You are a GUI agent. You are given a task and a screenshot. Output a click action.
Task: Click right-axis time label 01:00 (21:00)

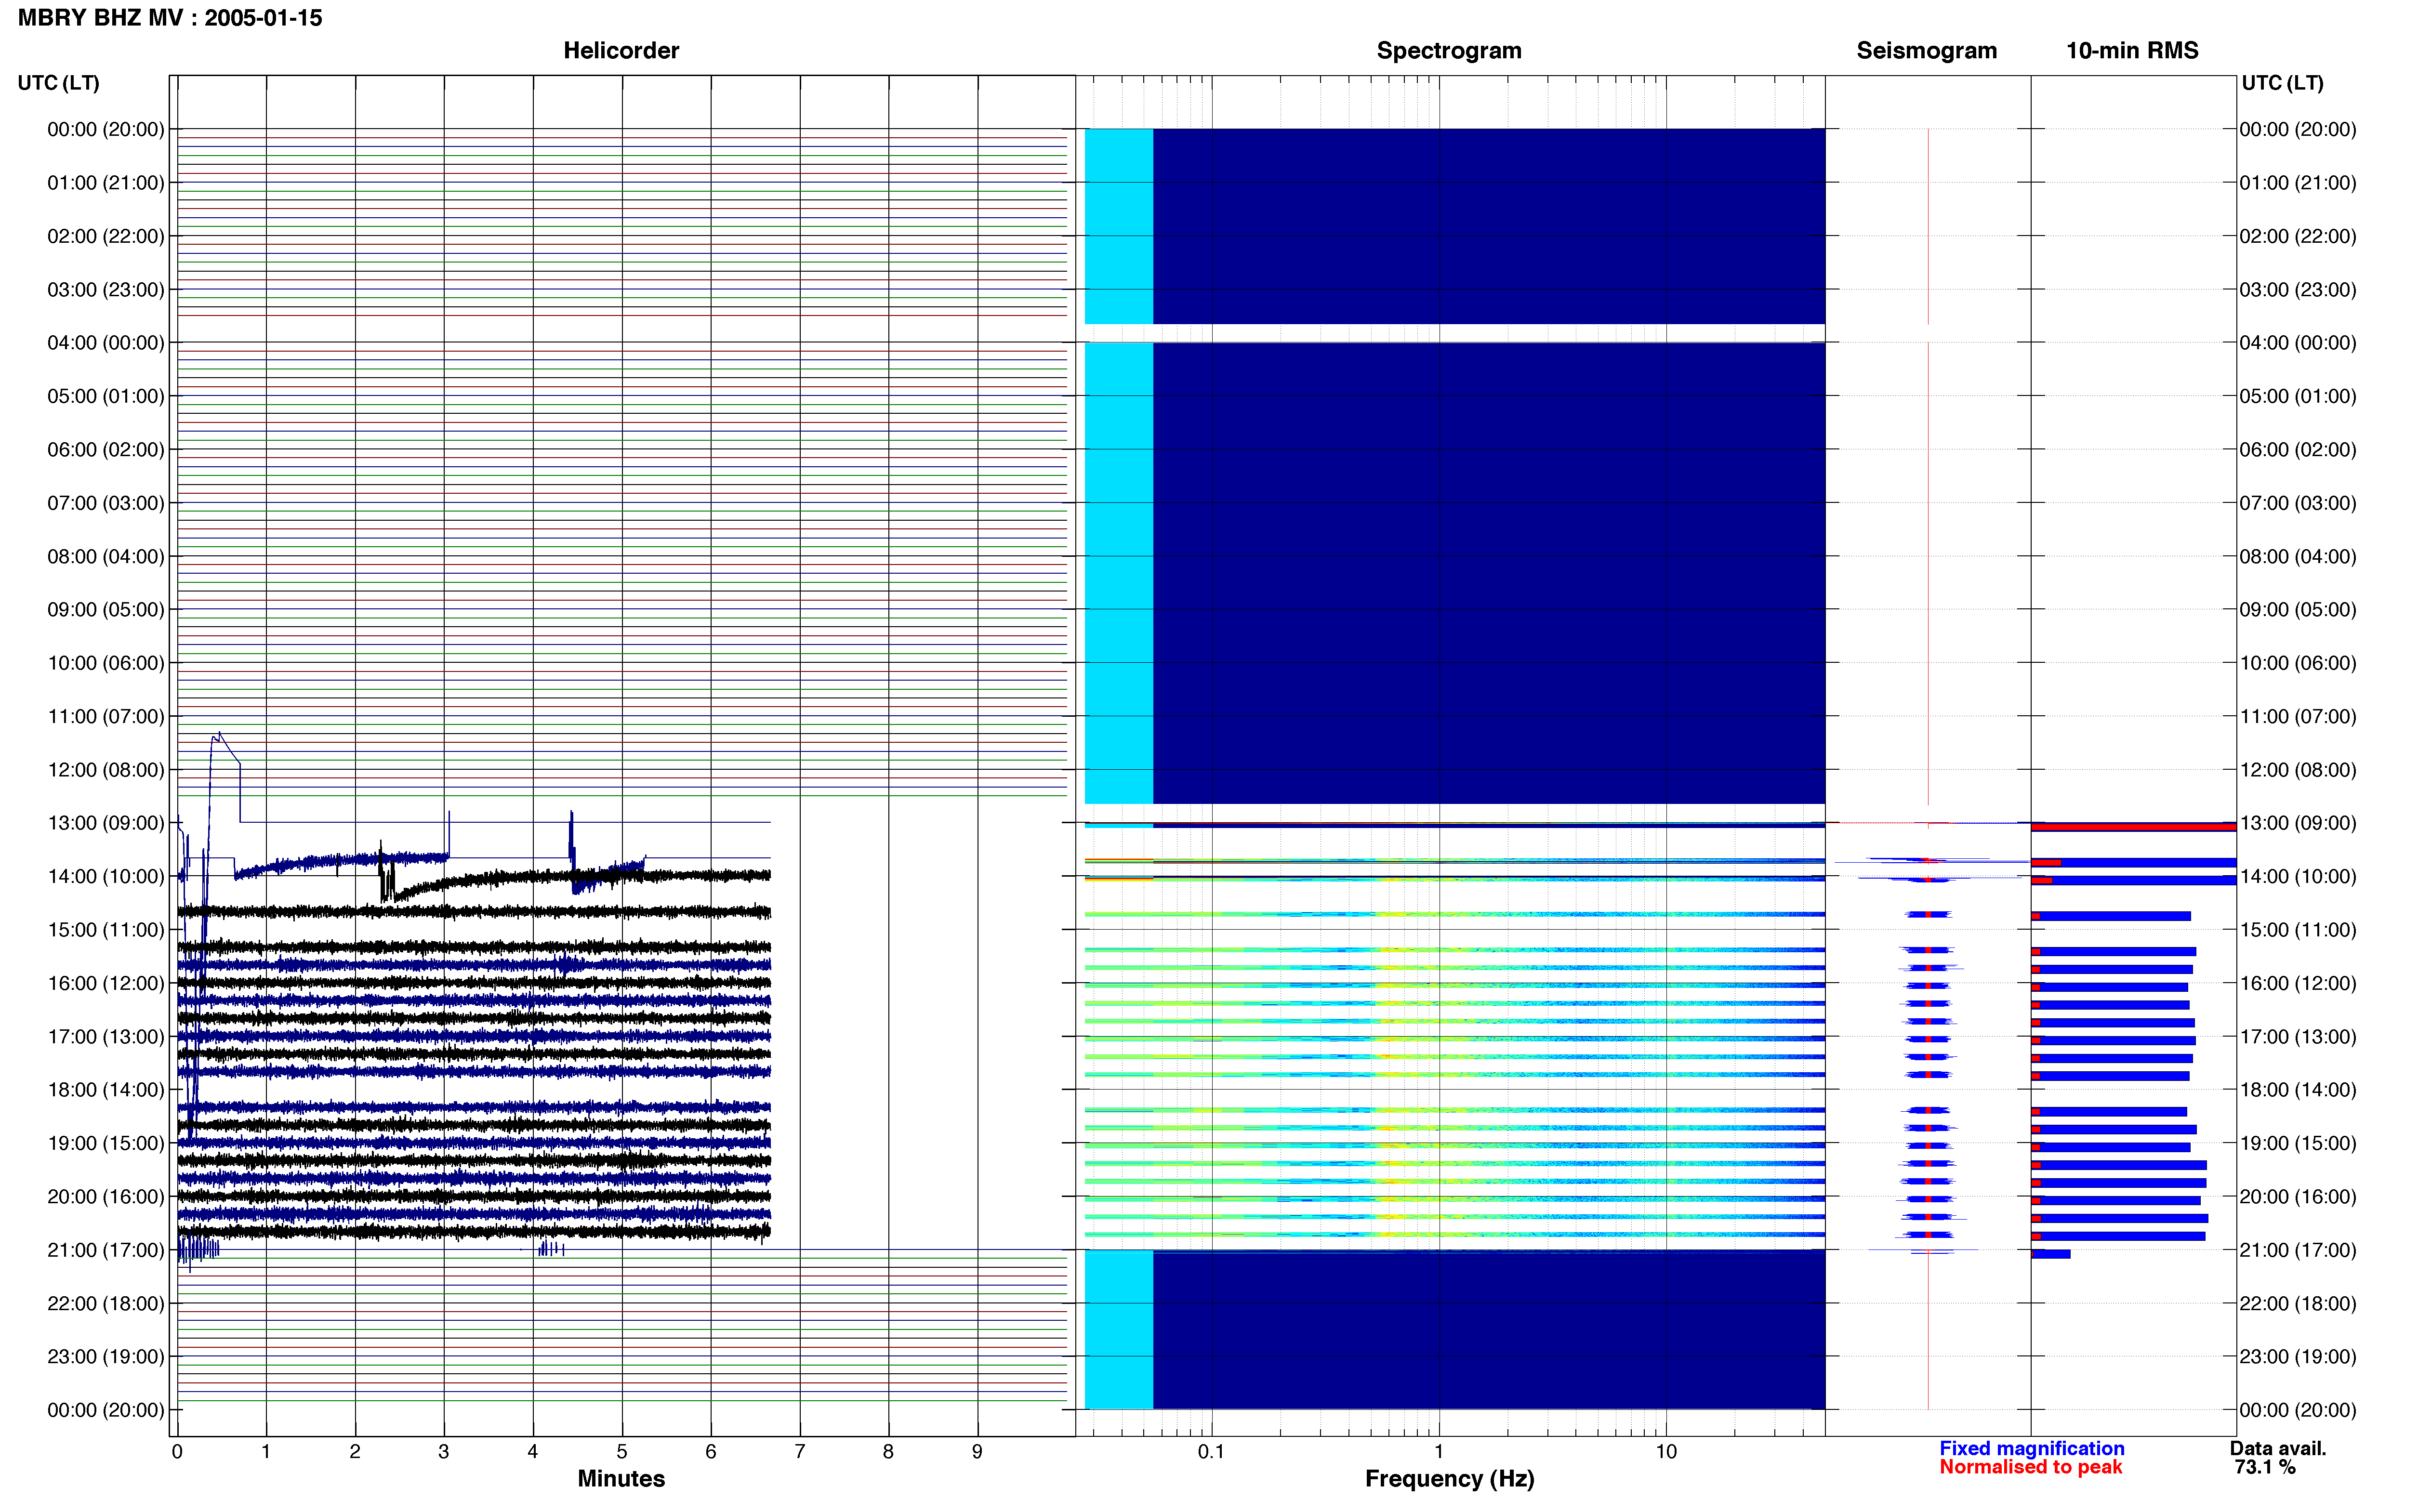click(x=2298, y=183)
